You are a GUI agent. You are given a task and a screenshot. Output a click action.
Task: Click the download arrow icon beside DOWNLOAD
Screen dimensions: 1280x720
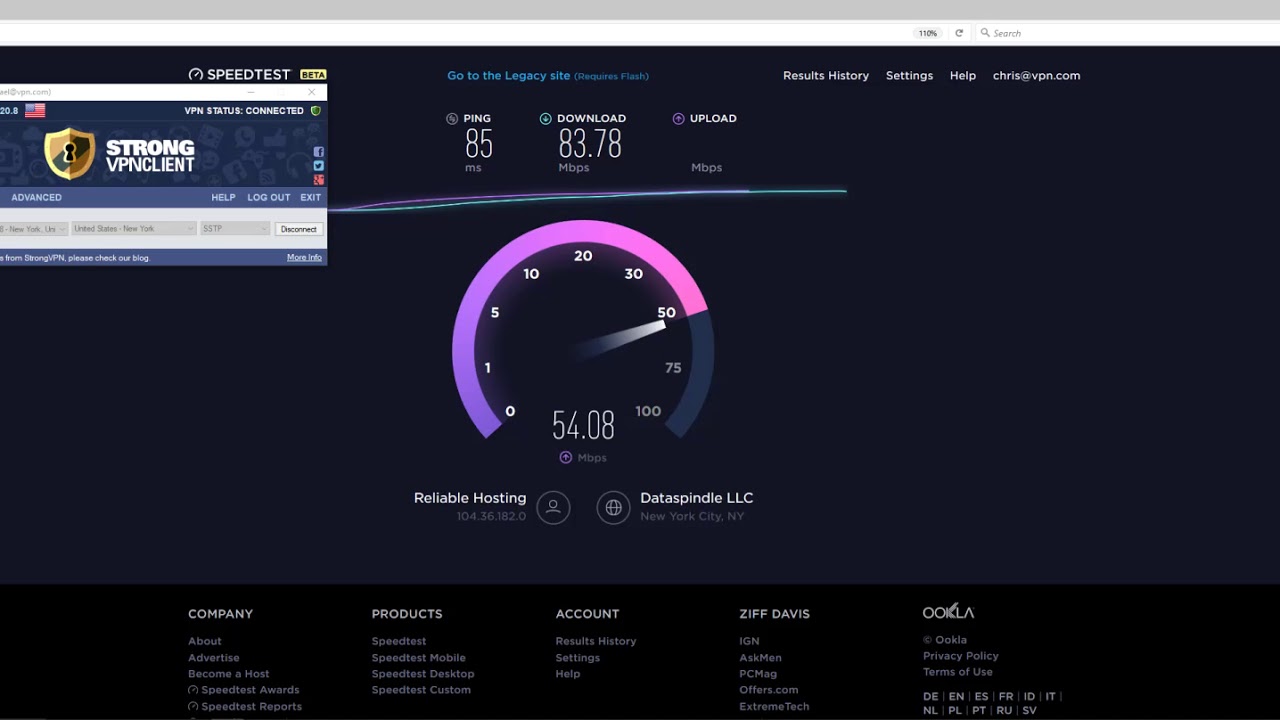click(545, 118)
